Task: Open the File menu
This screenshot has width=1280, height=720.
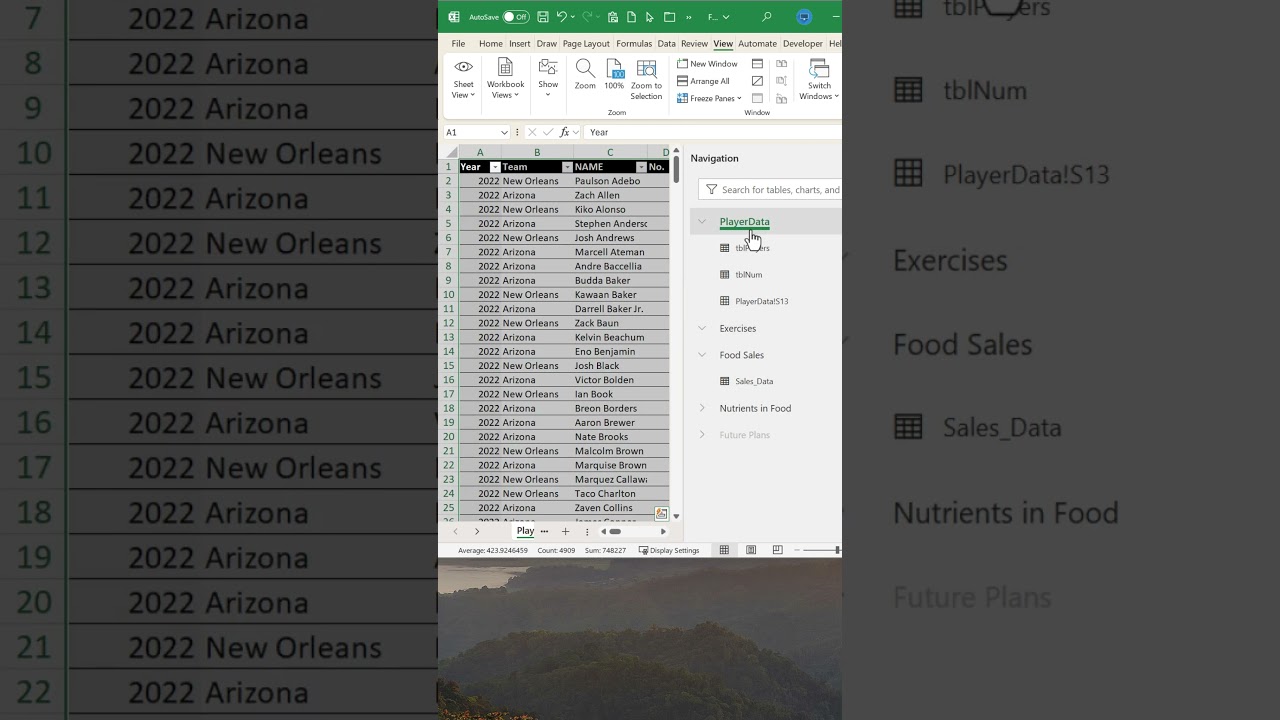Action: (x=458, y=44)
